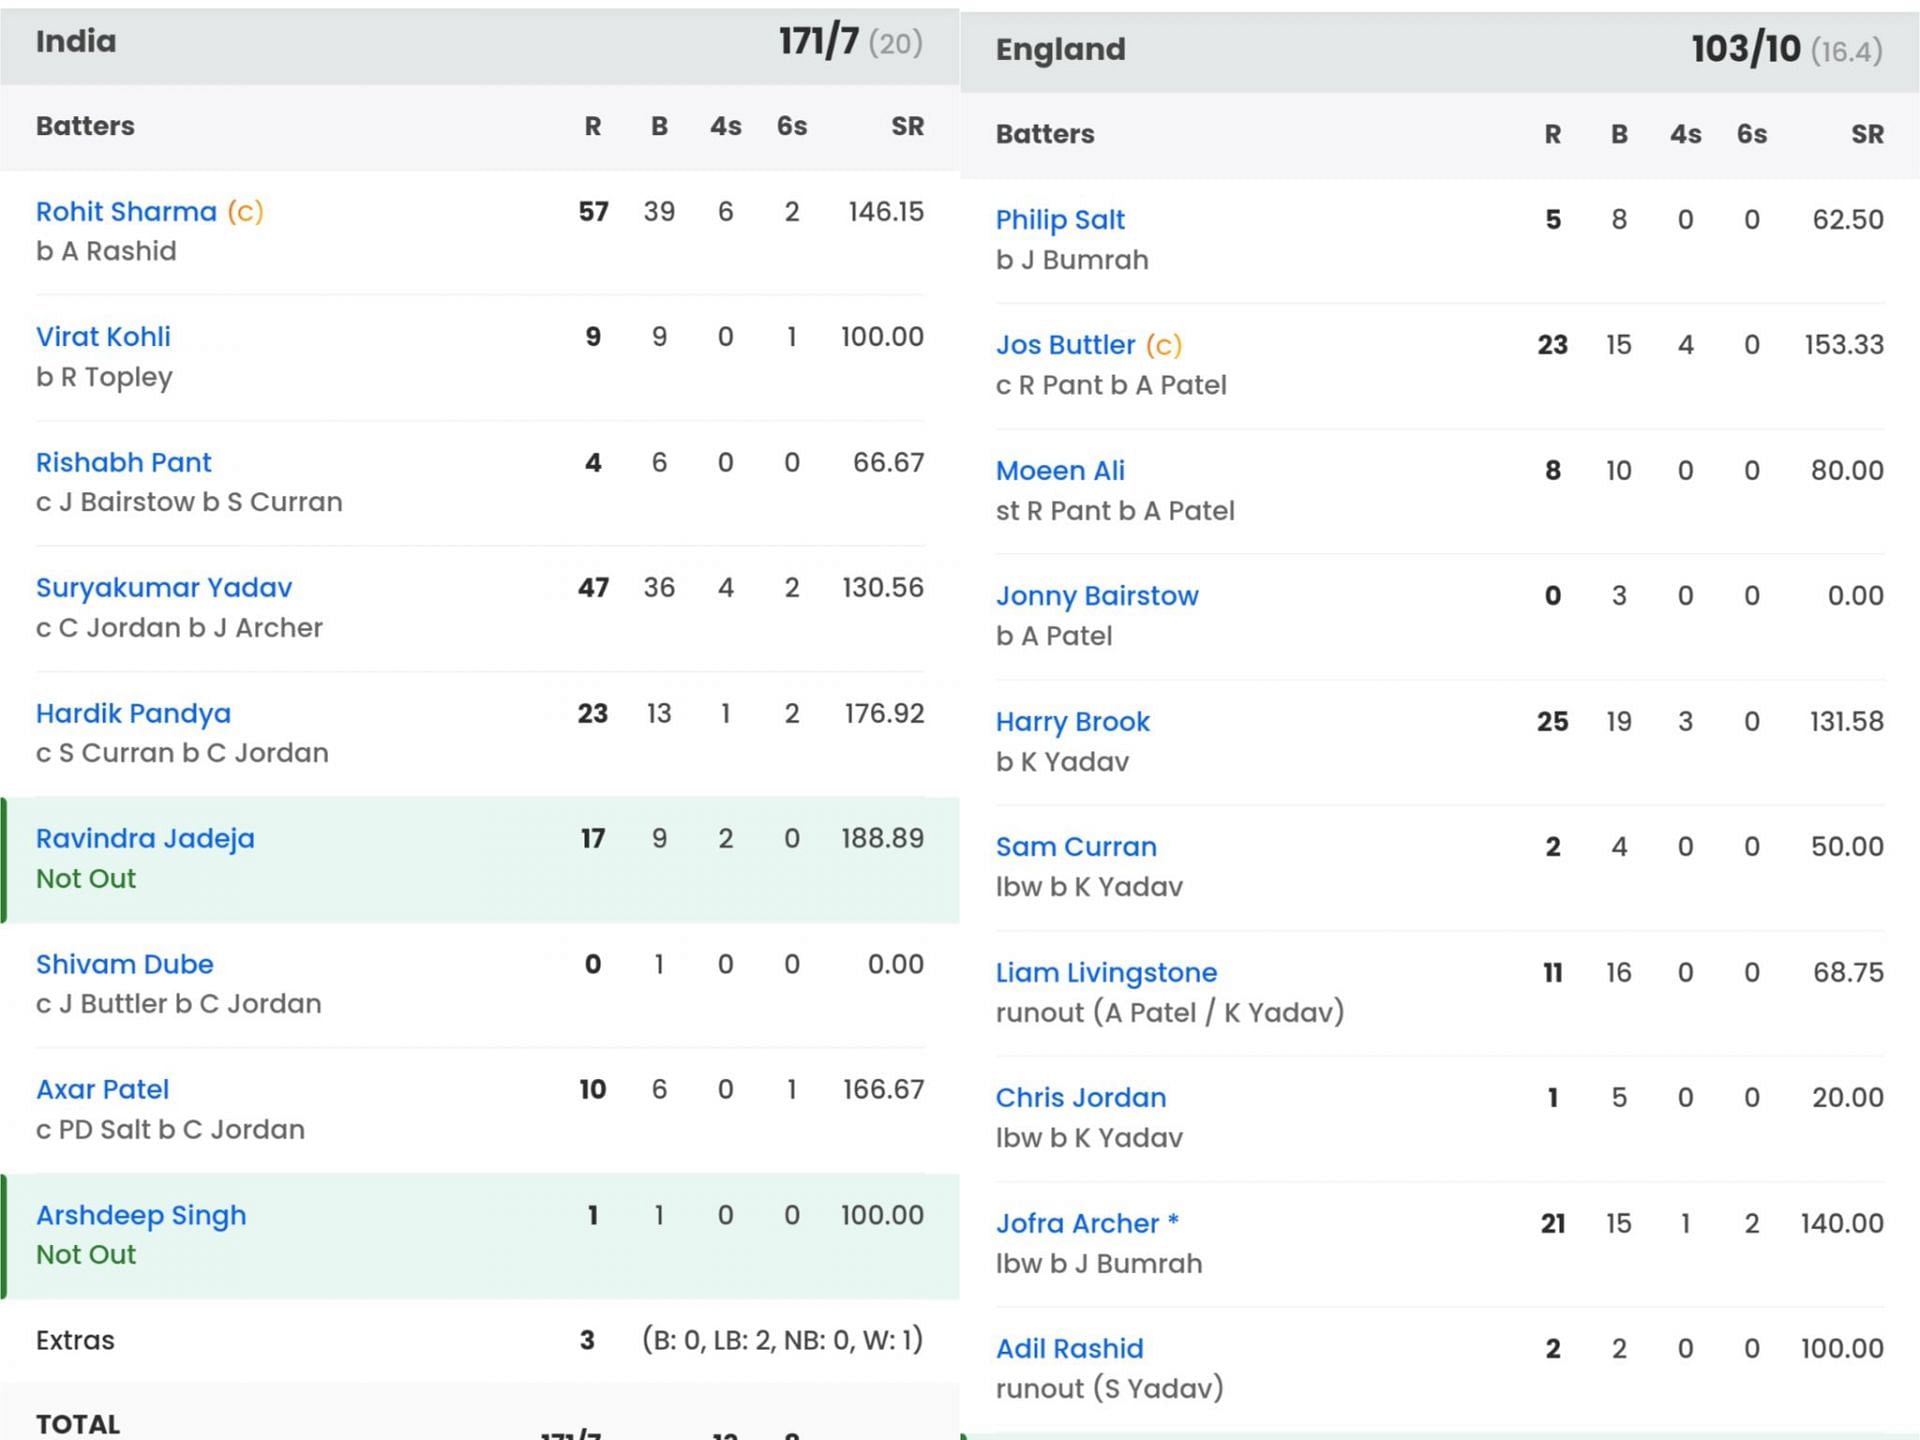Select 'lbw b K Yadav' under Chris Jordan

pos(1089,1138)
